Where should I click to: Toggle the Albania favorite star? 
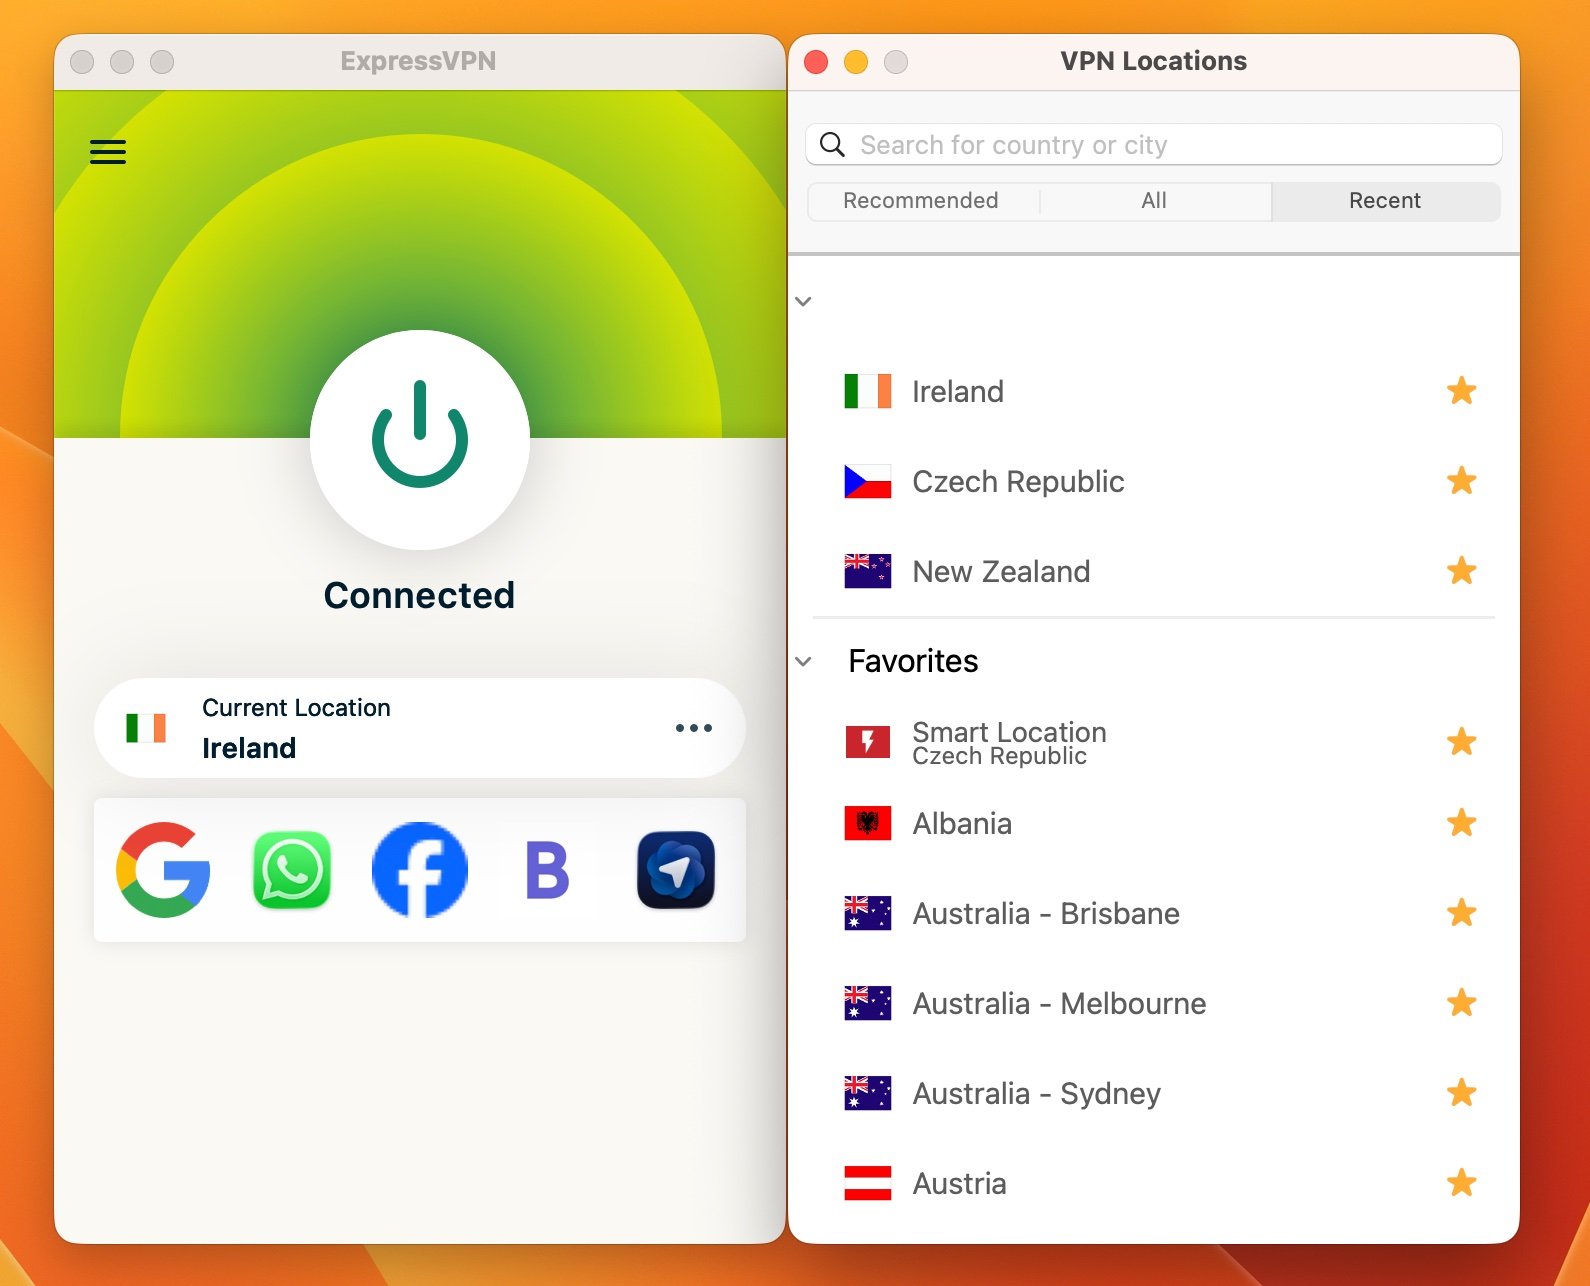click(x=1462, y=823)
